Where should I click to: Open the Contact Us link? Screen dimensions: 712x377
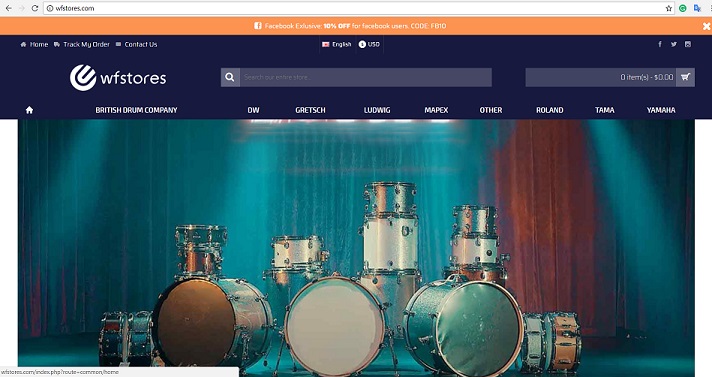click(x=136, y=44)
